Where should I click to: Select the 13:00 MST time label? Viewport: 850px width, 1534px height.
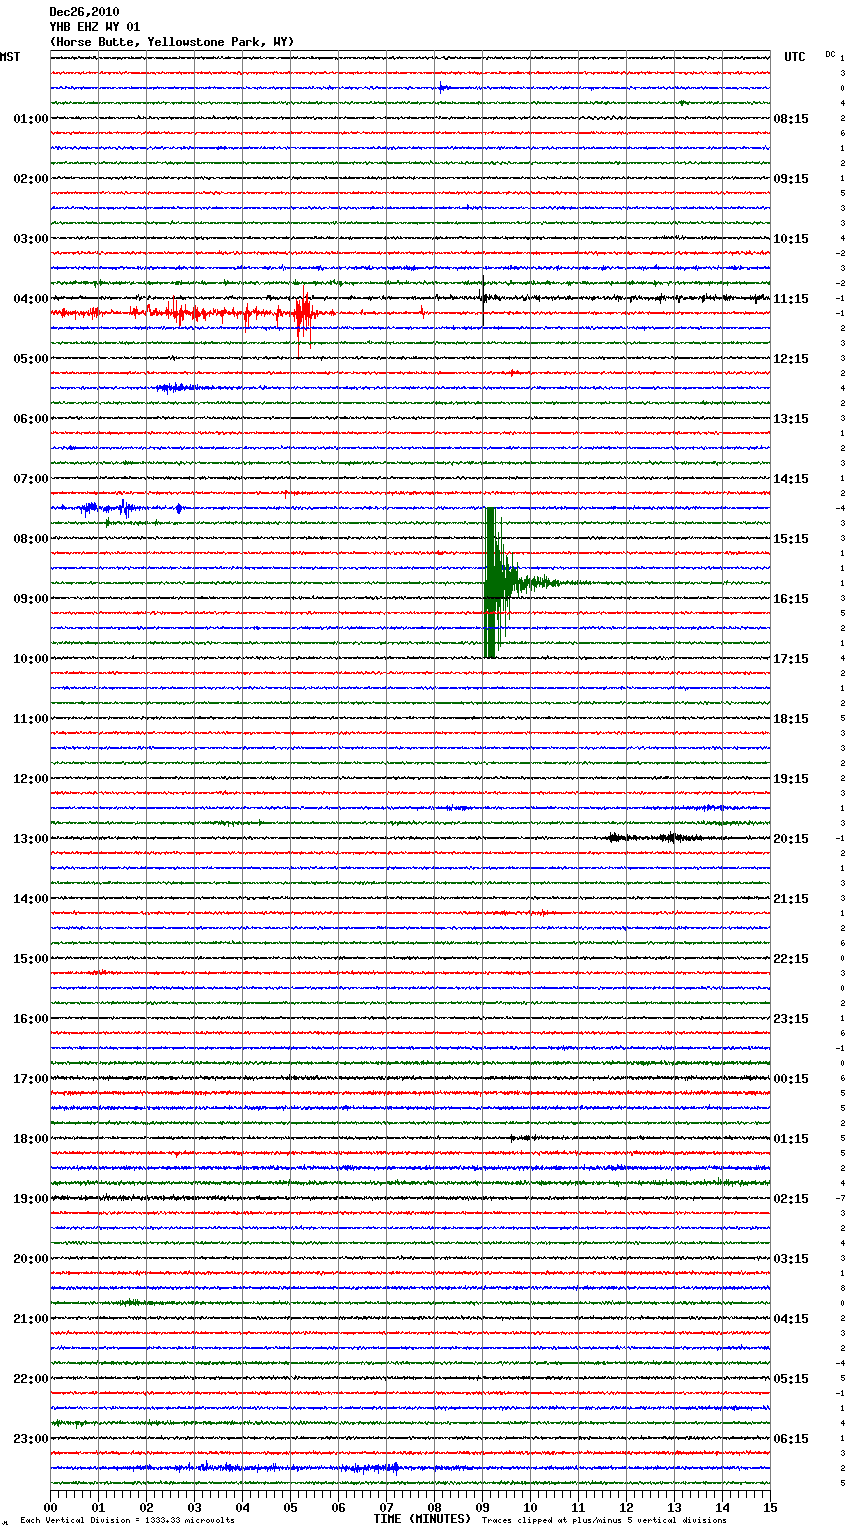31,839
